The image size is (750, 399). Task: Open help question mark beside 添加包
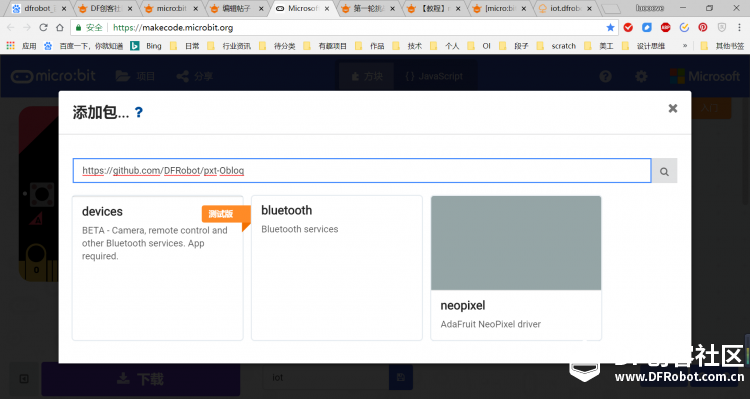tap(138, 112)
